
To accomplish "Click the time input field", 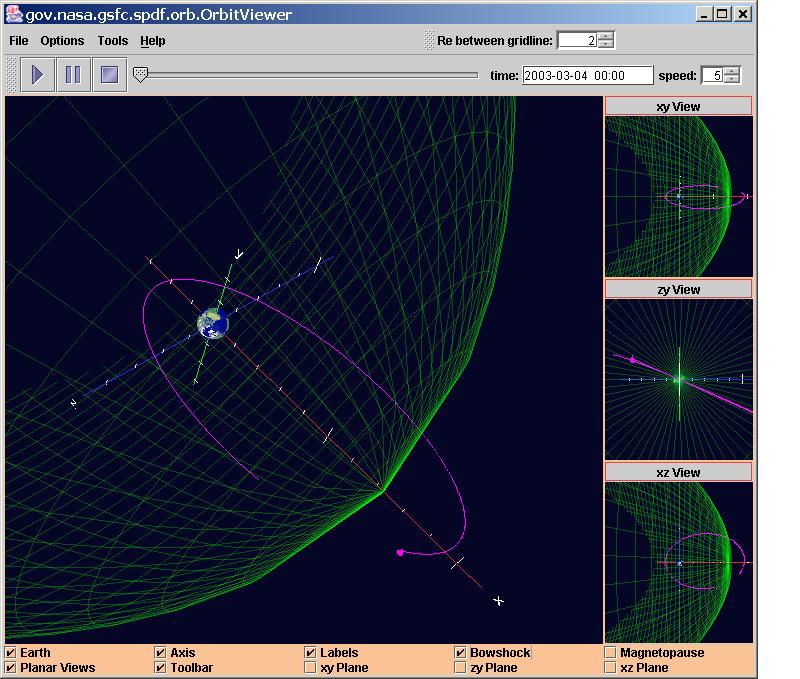I will click(587, 76).
